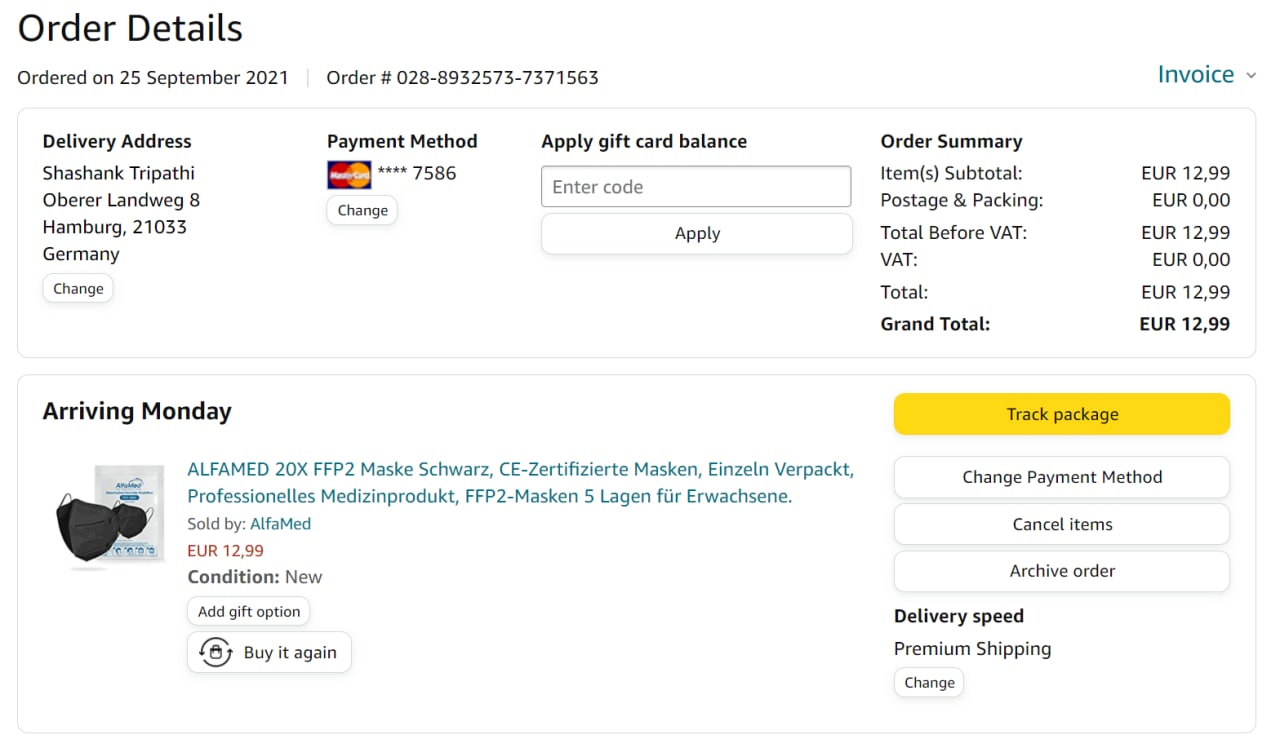Open the FFP2 mask product thumbnail
Image resolution: width=1280 pixels, height=739 pixels.
pos(109,517)
